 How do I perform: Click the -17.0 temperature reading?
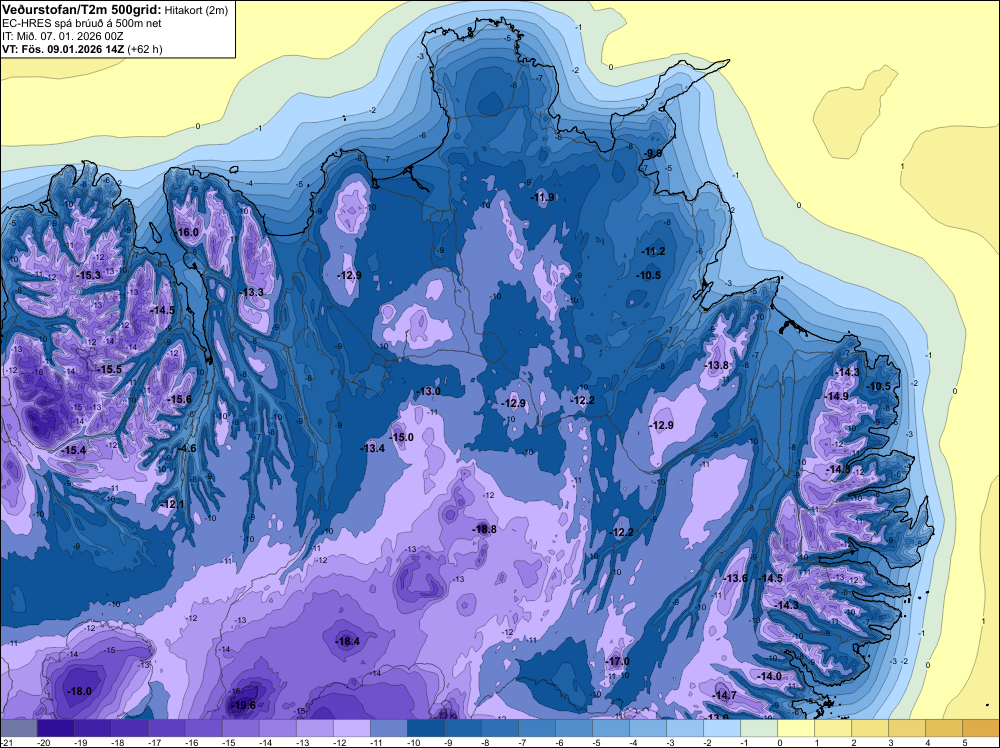click(x=616, y=661)
